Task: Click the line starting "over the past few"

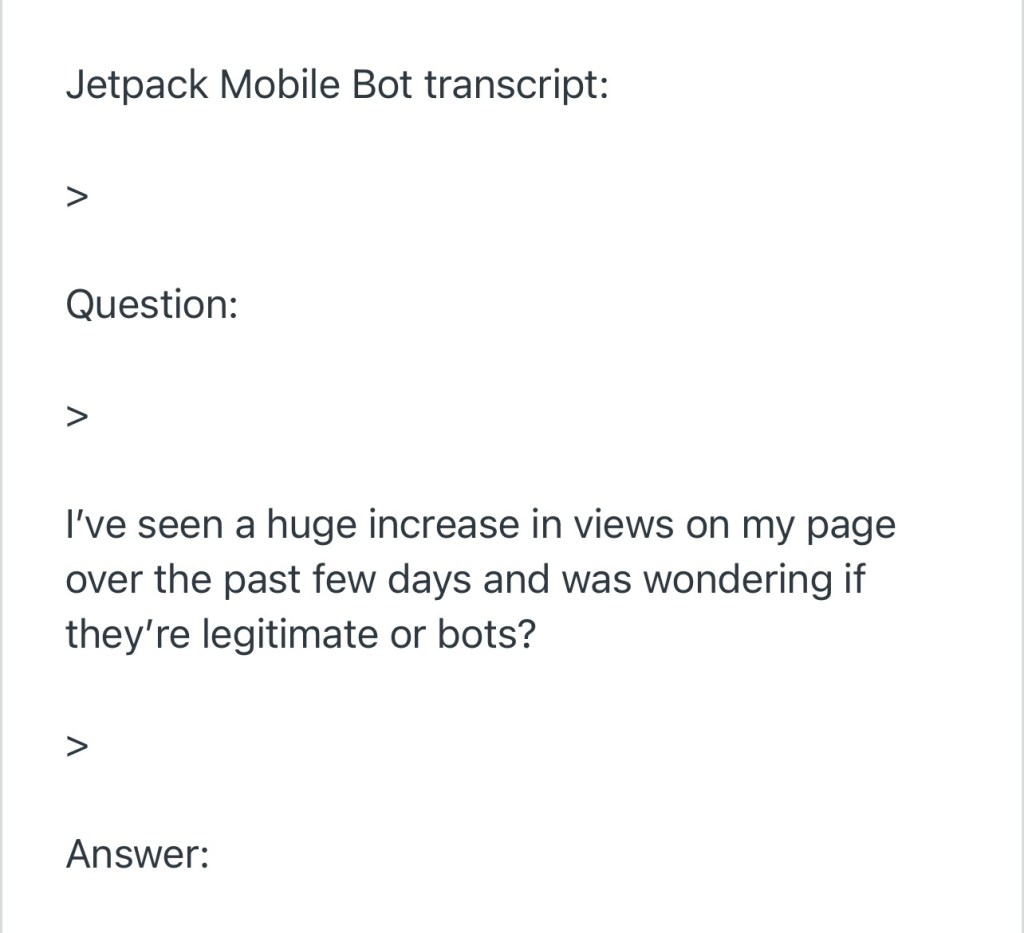Action: coord(465,580)
